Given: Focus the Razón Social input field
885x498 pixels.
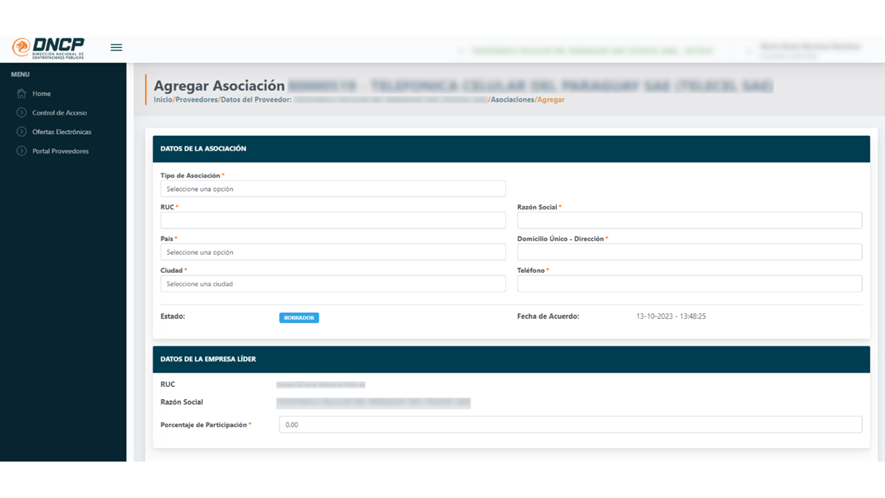Looking at the screenshot, I should coord(690,221).
